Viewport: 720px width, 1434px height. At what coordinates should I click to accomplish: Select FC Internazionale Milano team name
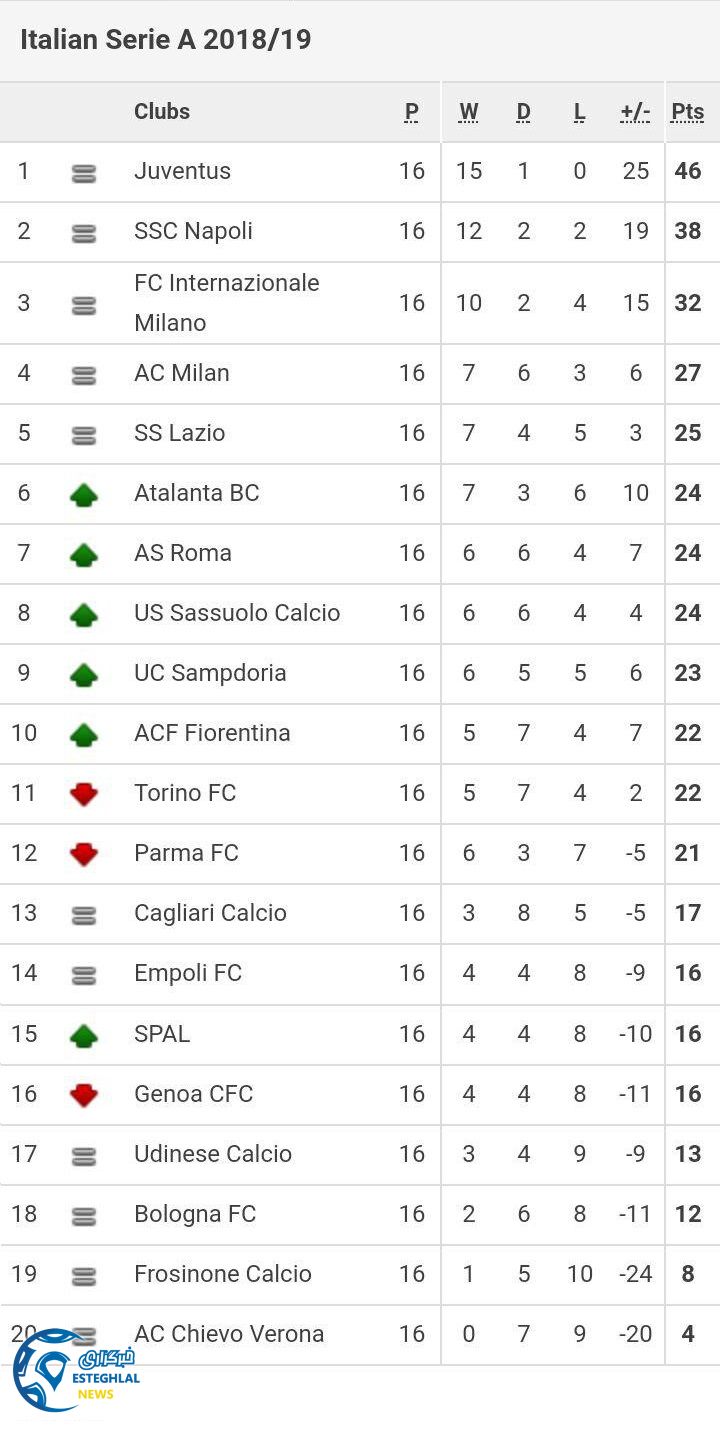[x=226, y=302]
